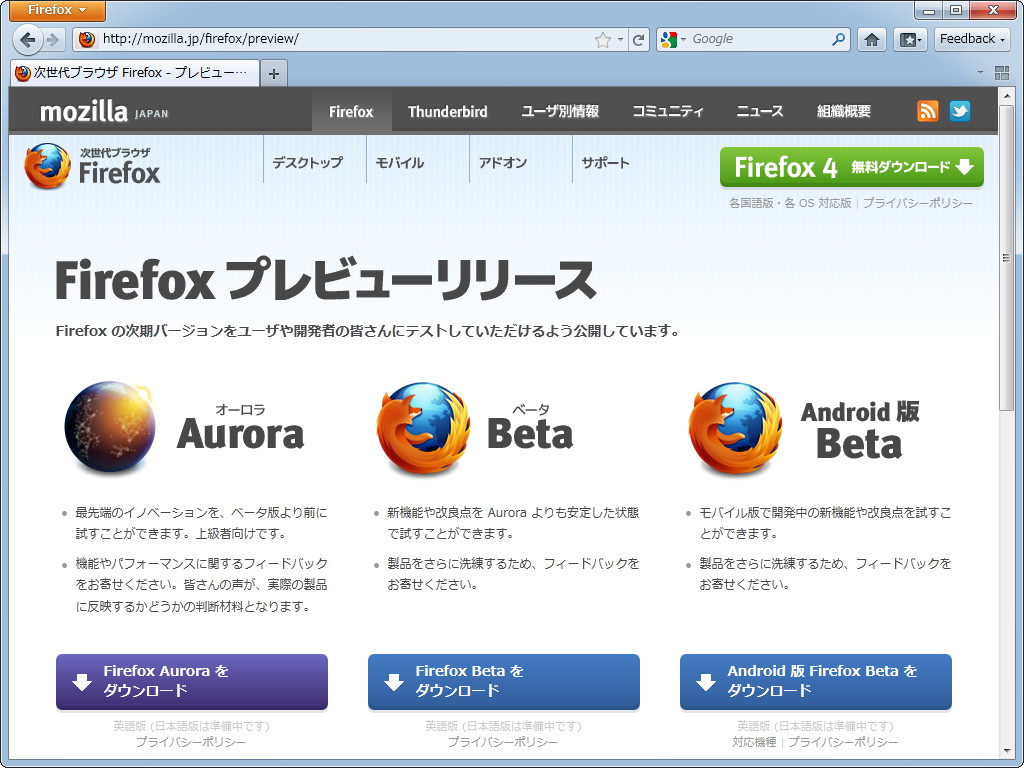This screenshot has height=768, width=1024.
Task: Click the Firefox 4 無料ダウンロード button
Action: pos(851,167)
